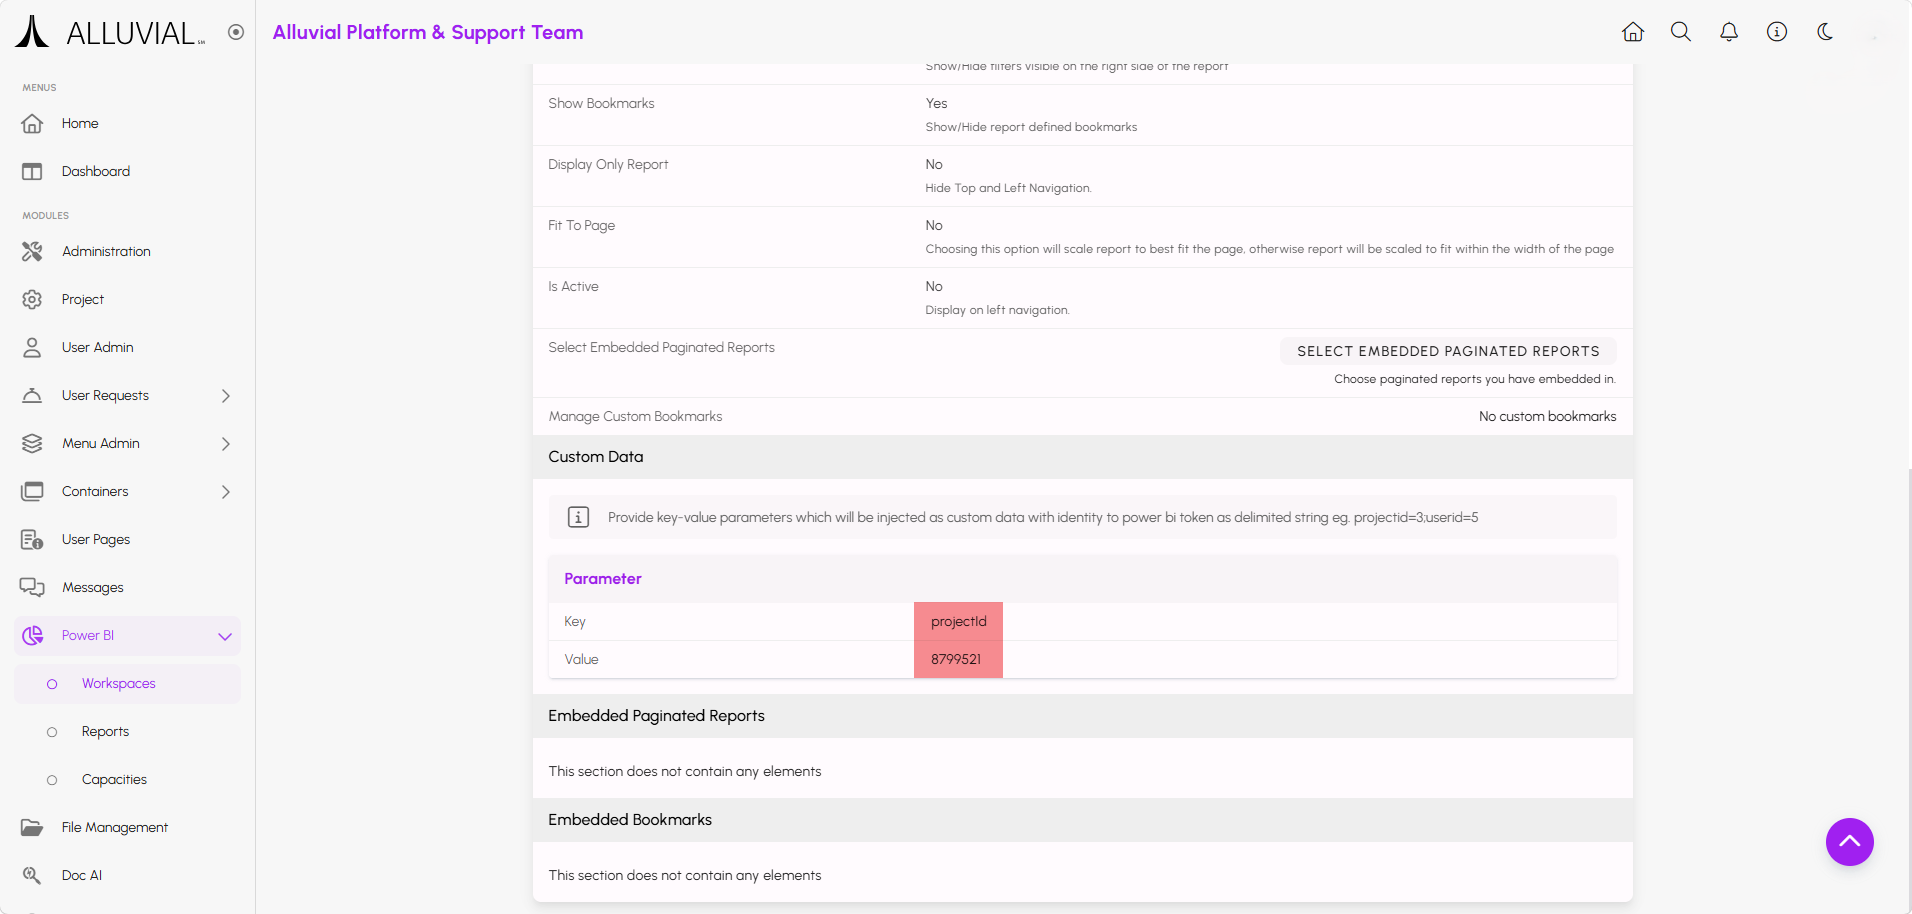Click the Administration tools icon

32,251
